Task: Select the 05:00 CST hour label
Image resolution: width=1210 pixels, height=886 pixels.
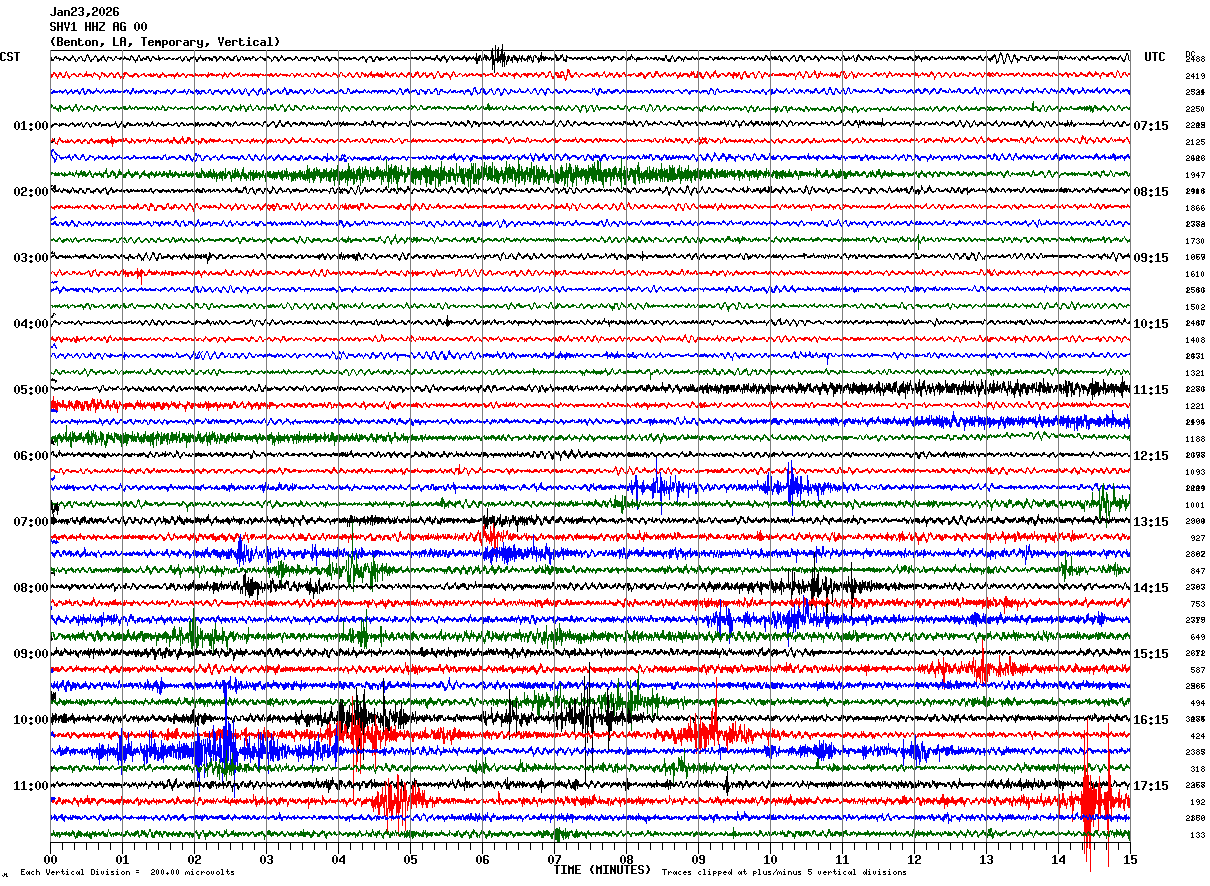Action: (x=31, y=390)
